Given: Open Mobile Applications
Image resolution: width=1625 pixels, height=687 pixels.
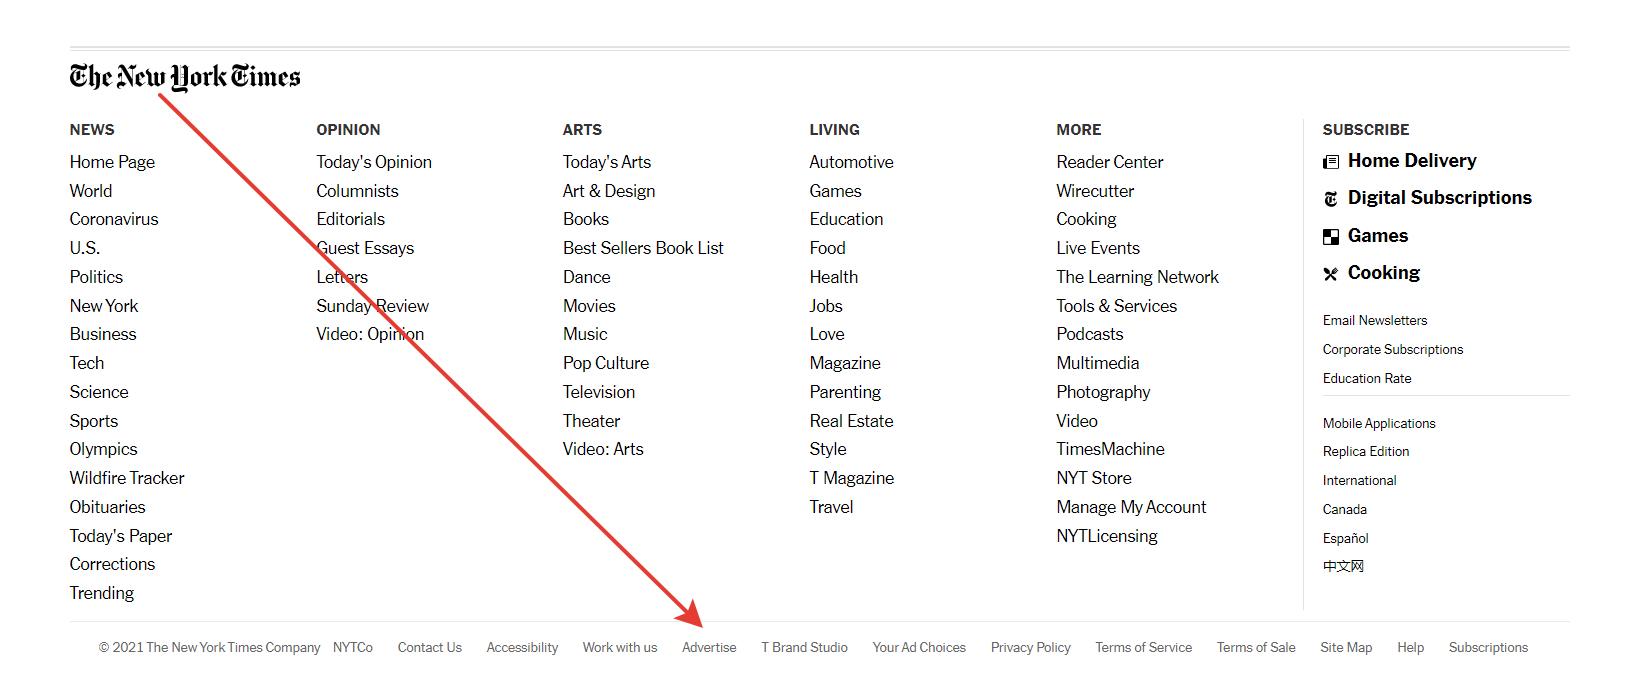Looking at the screenshot, I should [1379, 423].
